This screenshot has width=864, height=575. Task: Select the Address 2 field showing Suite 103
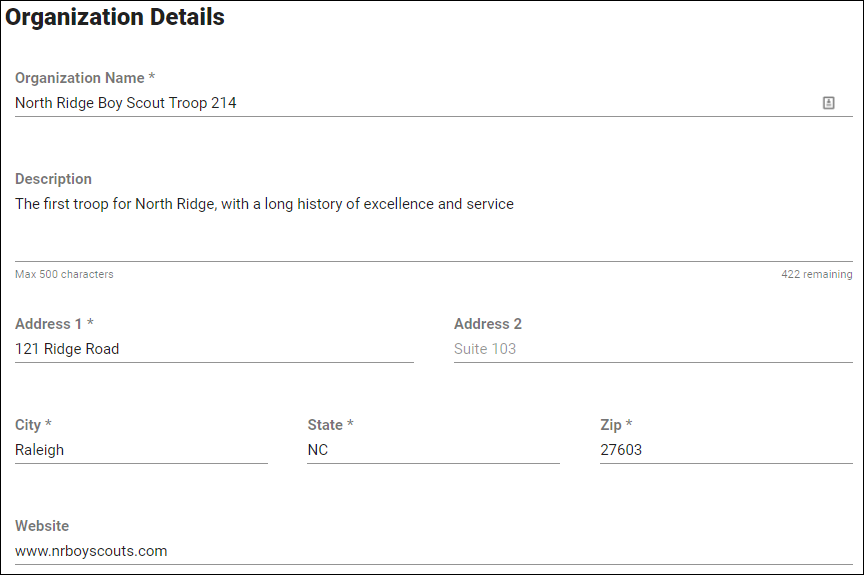(x=653, y=349)
